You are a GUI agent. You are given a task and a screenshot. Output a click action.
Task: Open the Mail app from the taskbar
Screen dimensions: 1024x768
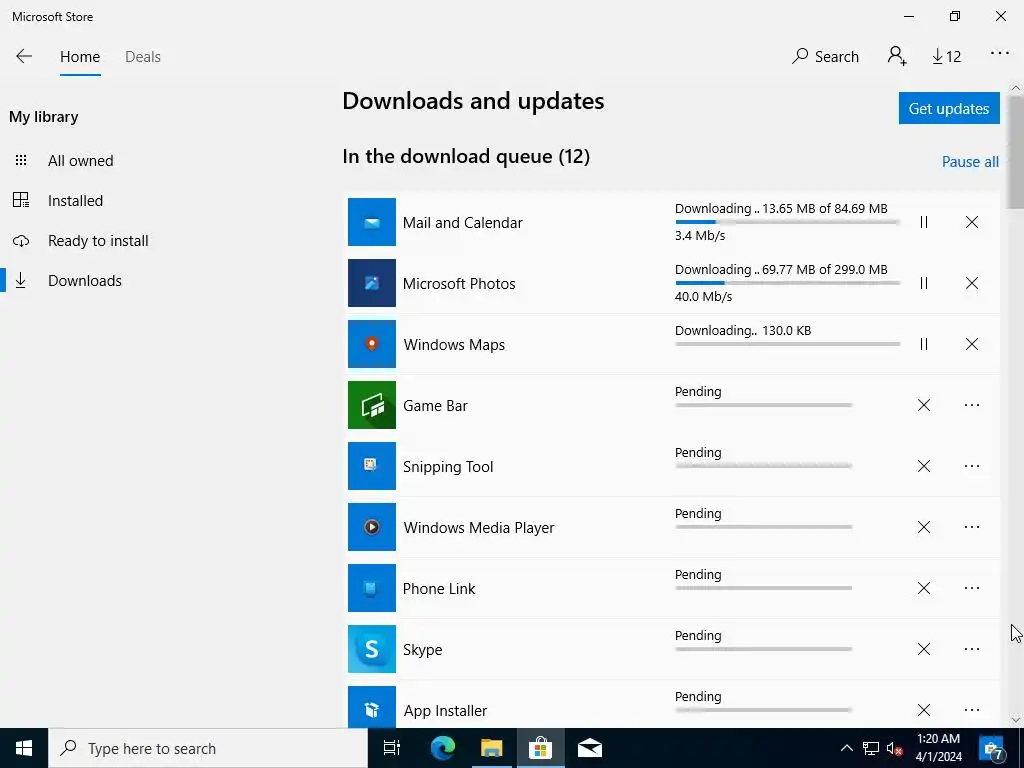coord(590,748)
